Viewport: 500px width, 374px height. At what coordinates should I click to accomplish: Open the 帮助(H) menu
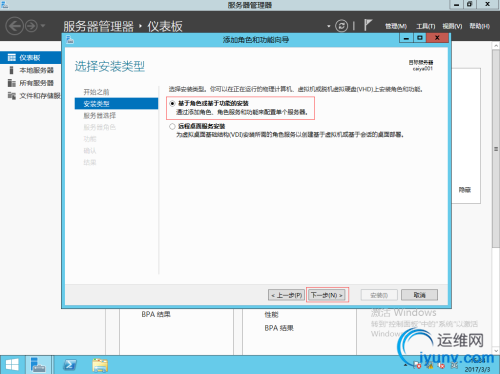point(479,26)
